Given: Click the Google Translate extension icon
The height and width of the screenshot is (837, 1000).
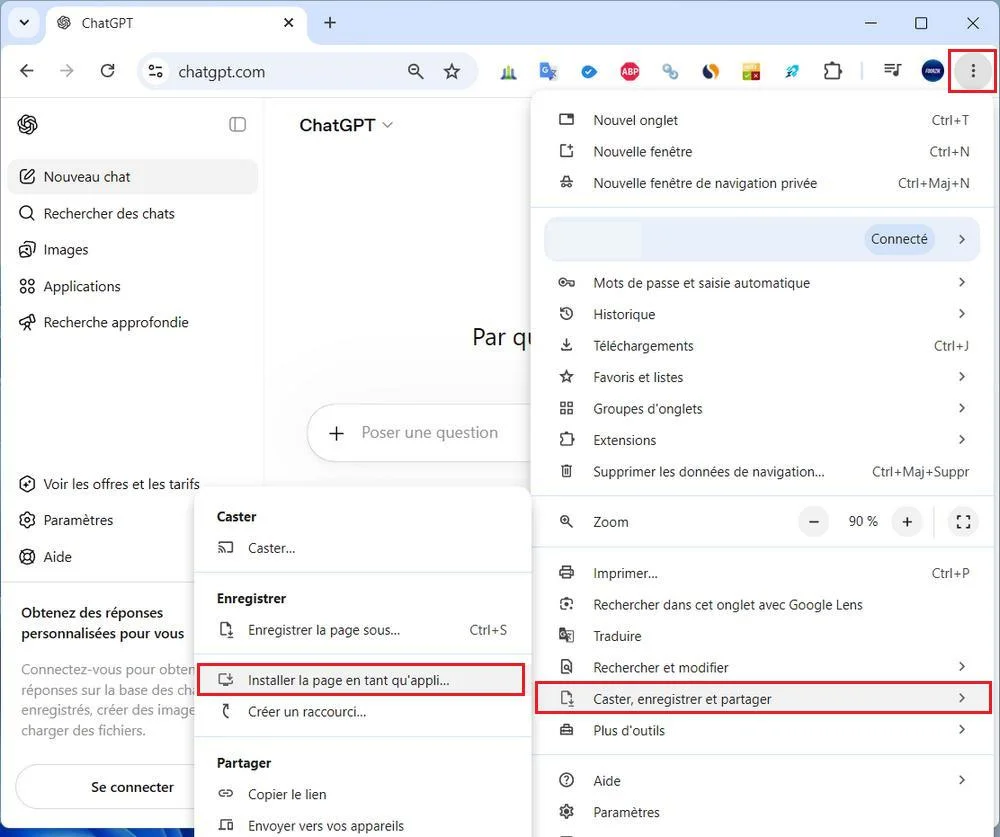Looking at the screenshot, I should [548, 71].
